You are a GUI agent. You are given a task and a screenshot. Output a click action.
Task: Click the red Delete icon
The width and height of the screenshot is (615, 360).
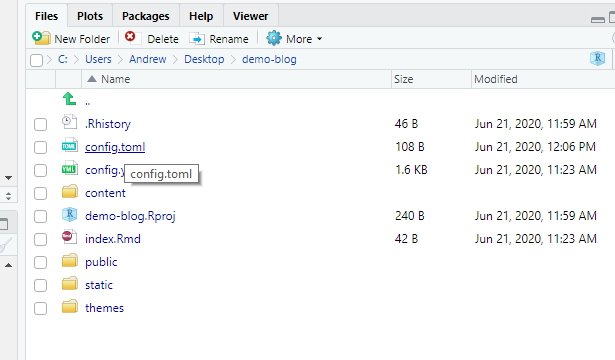pos(130,37)
